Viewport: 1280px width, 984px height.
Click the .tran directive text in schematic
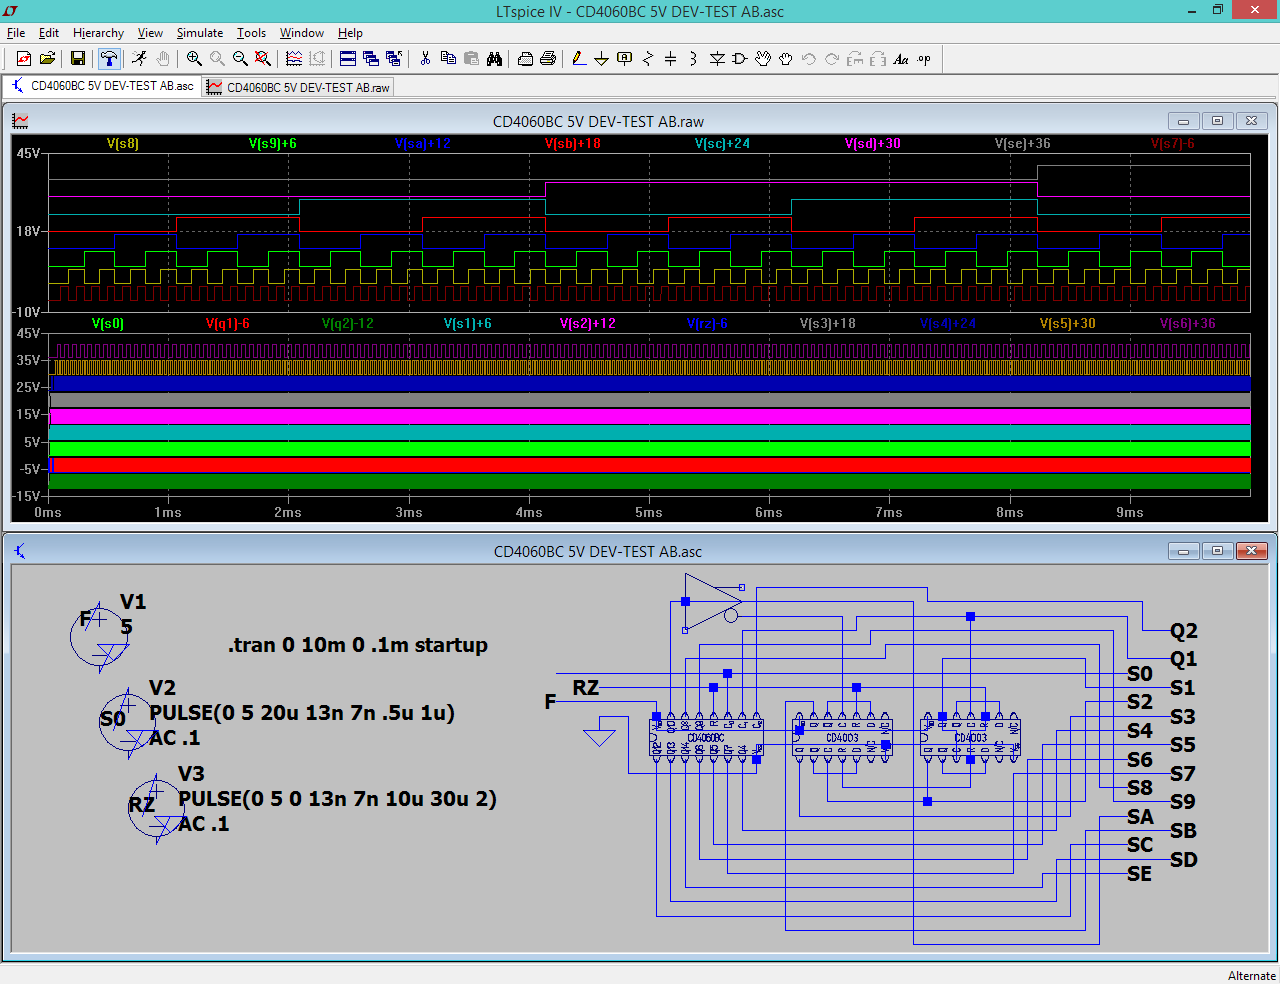pyautogui.click(x=357, y=645)
